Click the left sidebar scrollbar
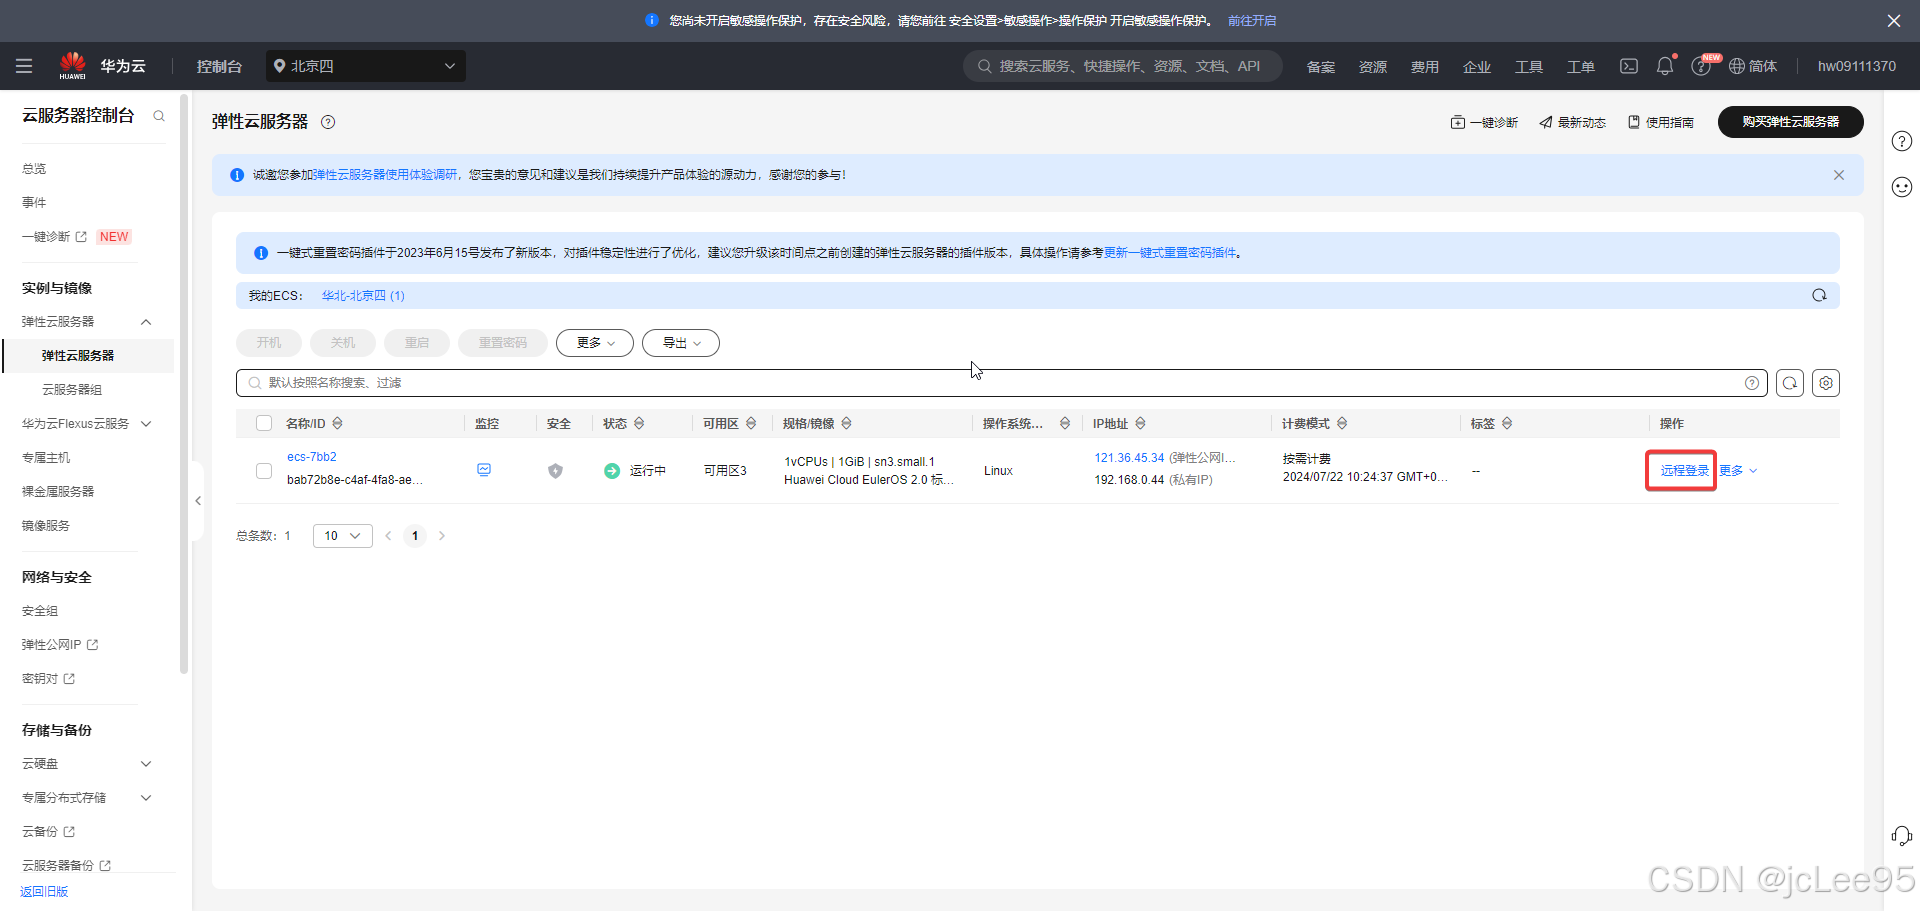Viewport: 1920px width, 911px height. click(x=184, y=385)
